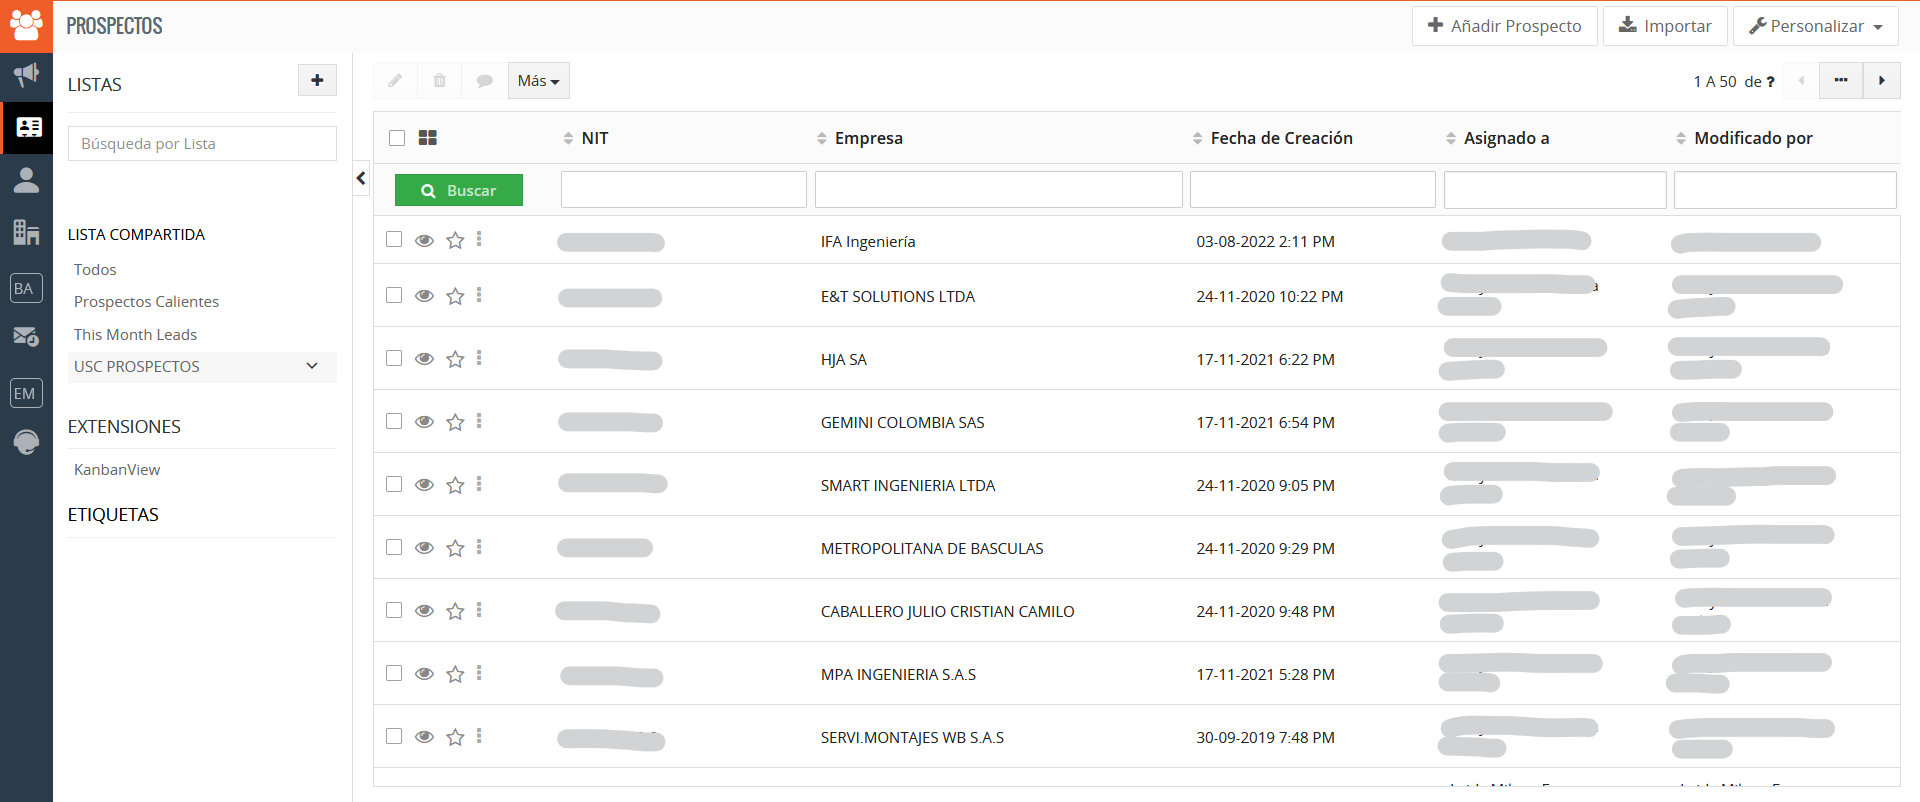
Task: Focus the Modificado por filter input
Action: (x=1785, y=190)
